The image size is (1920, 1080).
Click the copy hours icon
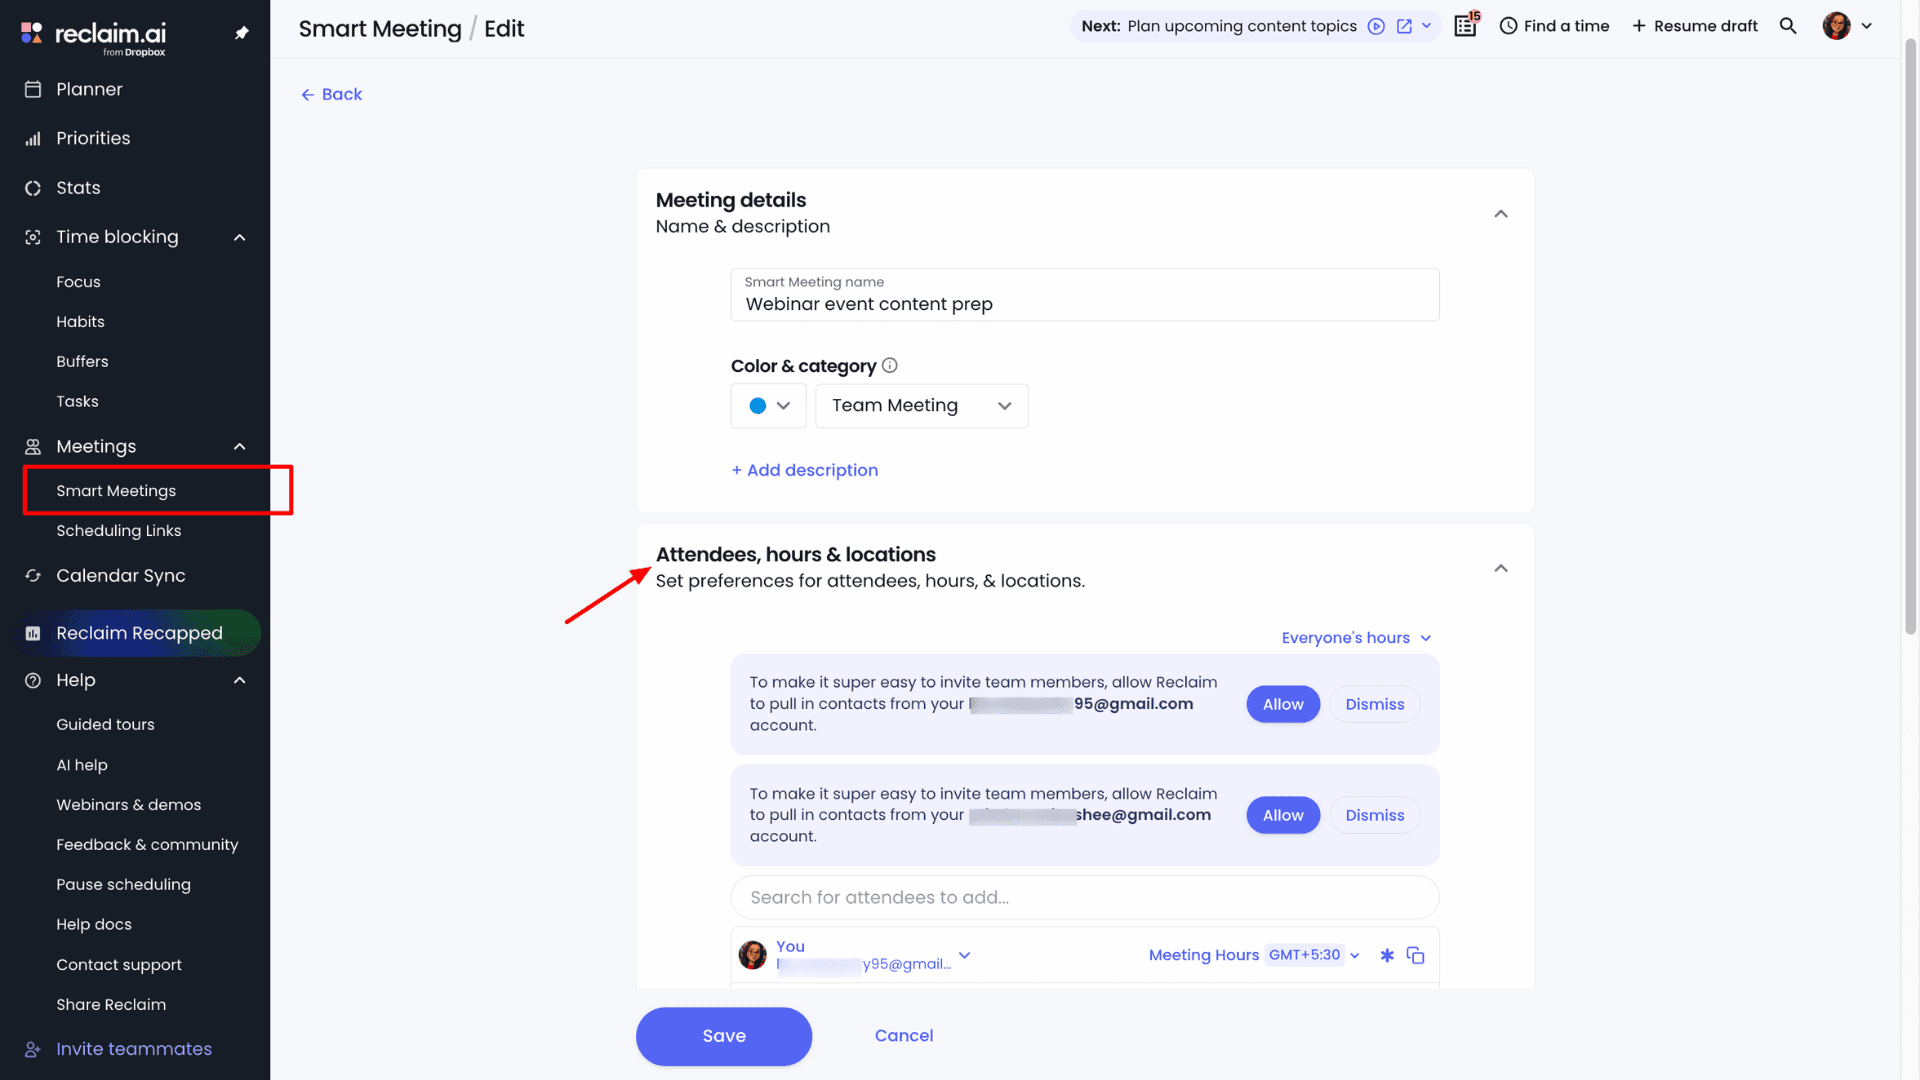[x=1415, y=956]
